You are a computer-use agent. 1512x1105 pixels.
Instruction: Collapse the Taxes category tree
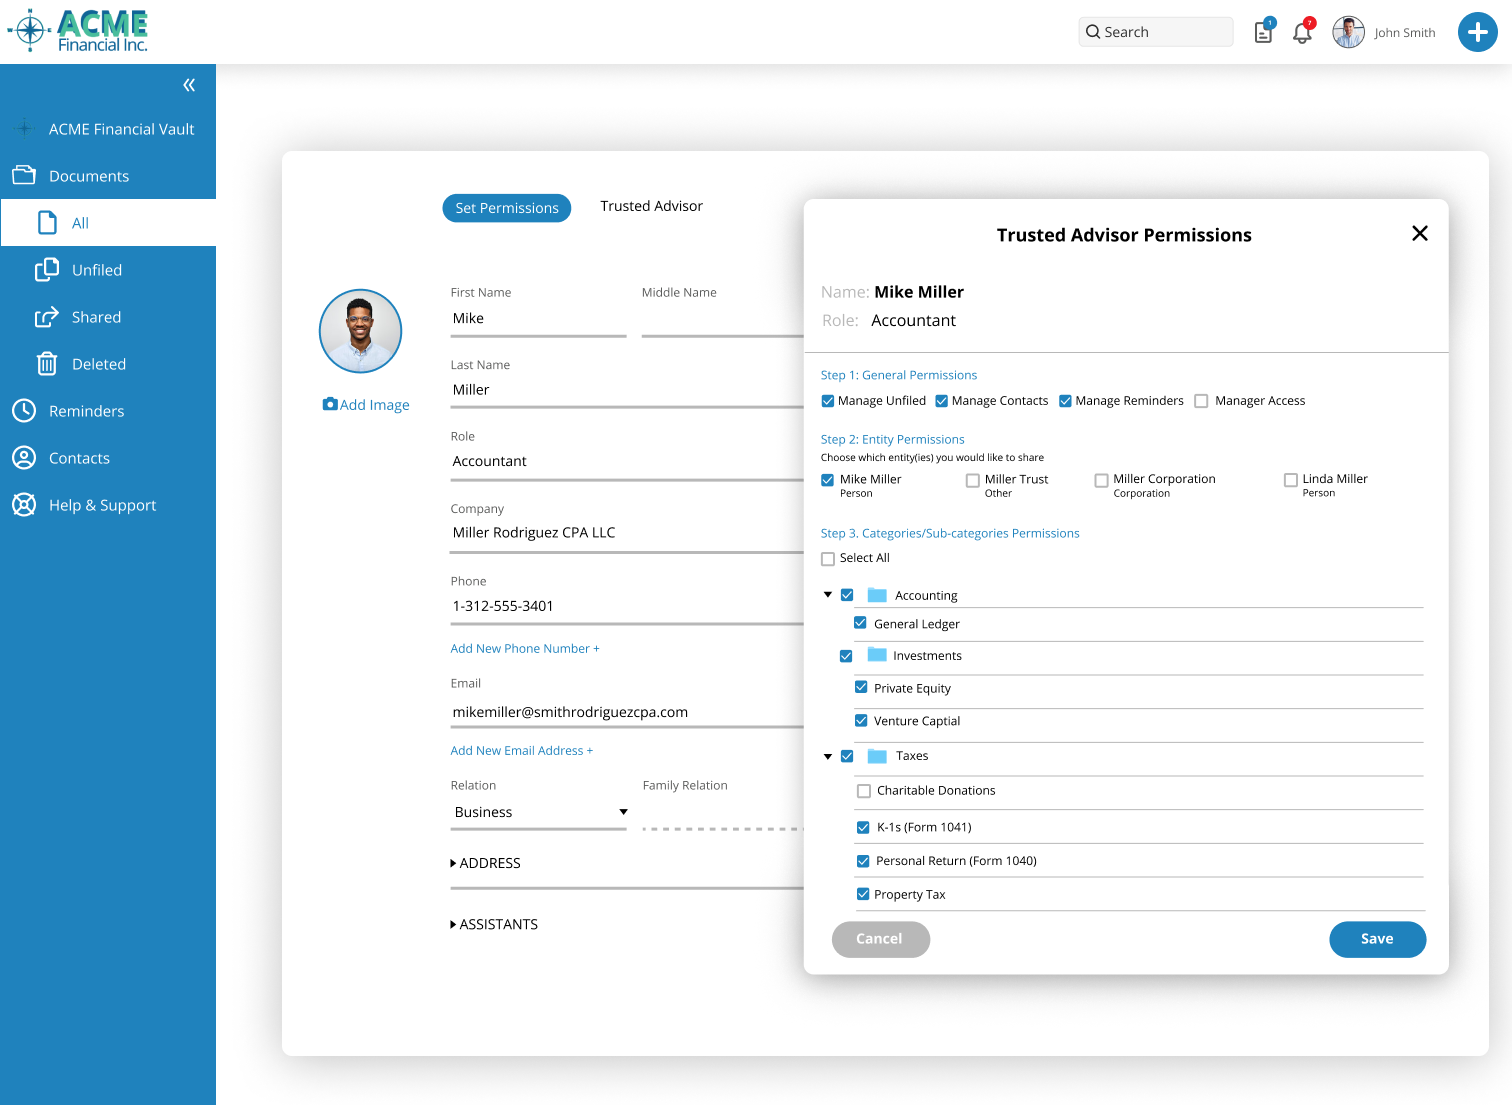coord(827,756)
